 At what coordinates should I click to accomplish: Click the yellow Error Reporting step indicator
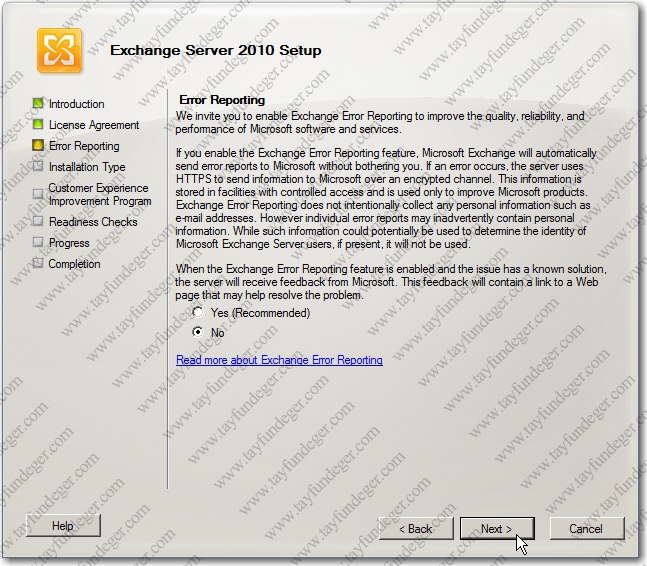point(38,145)
